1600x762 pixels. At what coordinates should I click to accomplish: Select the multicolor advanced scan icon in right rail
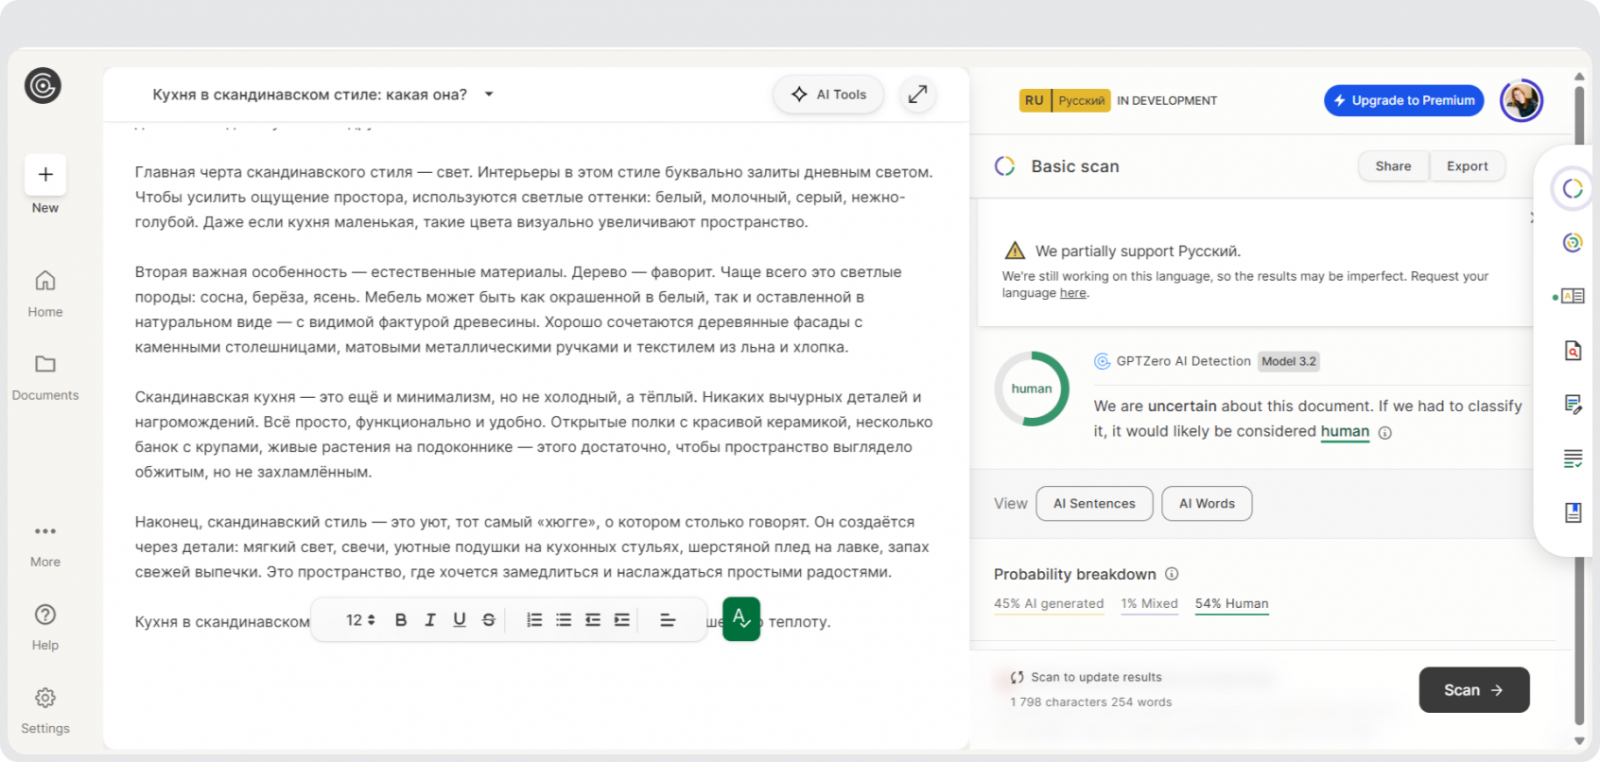point(1572,242)
